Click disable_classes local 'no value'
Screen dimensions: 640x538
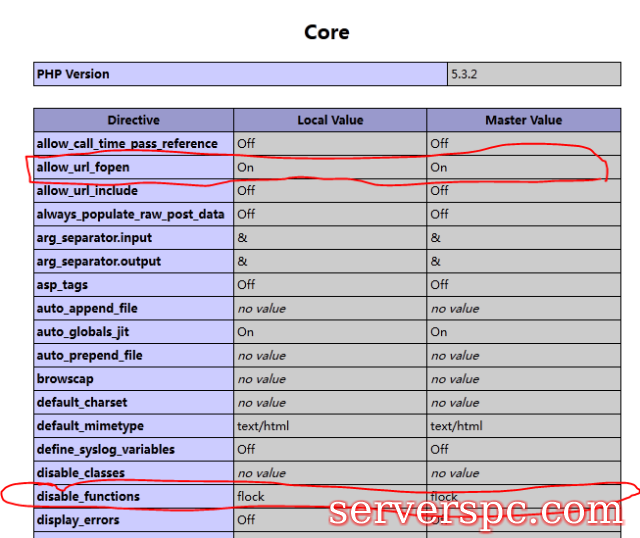pos(262,473)
